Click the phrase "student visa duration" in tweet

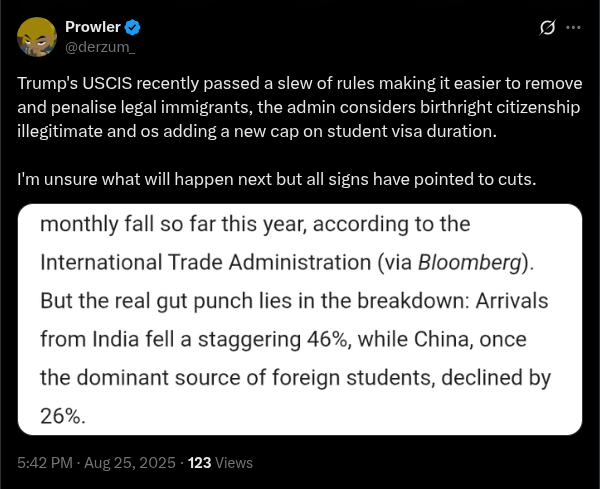click(x=411, y=131)
